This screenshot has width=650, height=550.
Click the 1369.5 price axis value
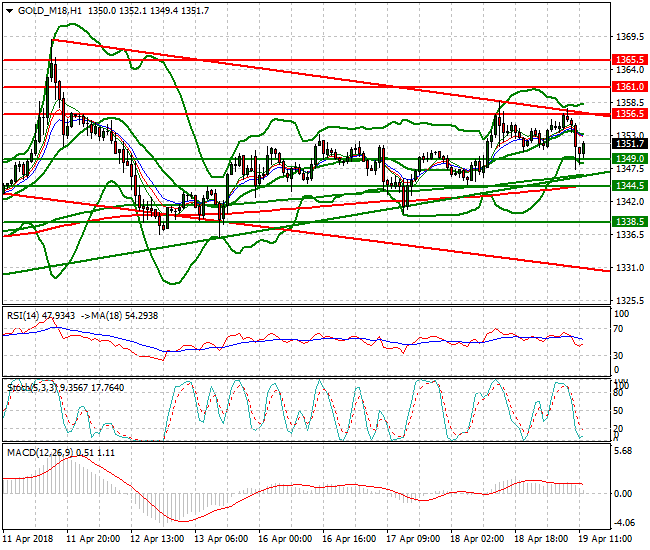tap(630, 37)
